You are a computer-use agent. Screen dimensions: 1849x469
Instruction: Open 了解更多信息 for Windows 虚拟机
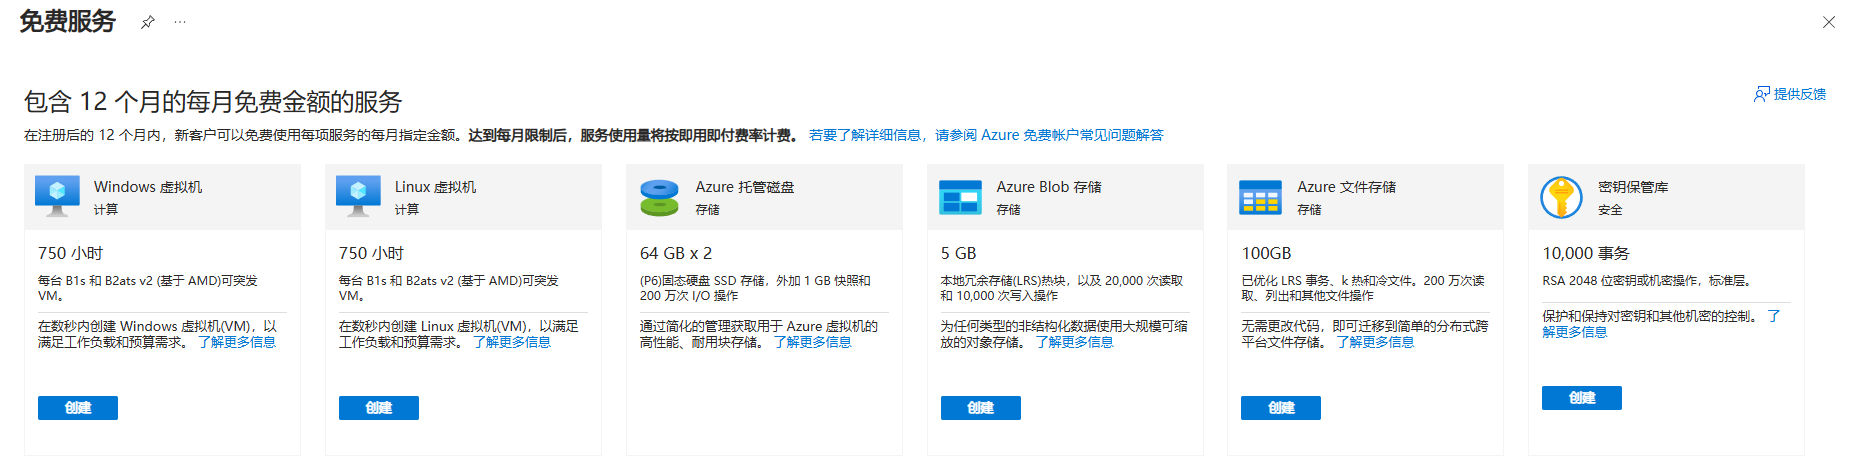(x=237, y=342)
